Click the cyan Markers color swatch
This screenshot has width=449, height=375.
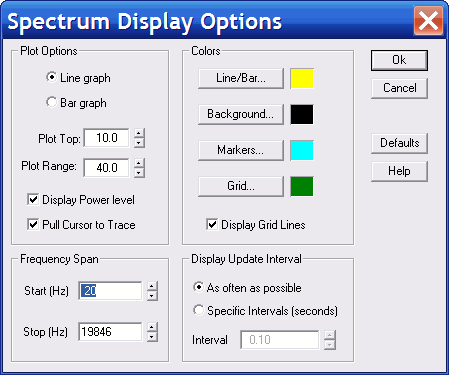302,150
